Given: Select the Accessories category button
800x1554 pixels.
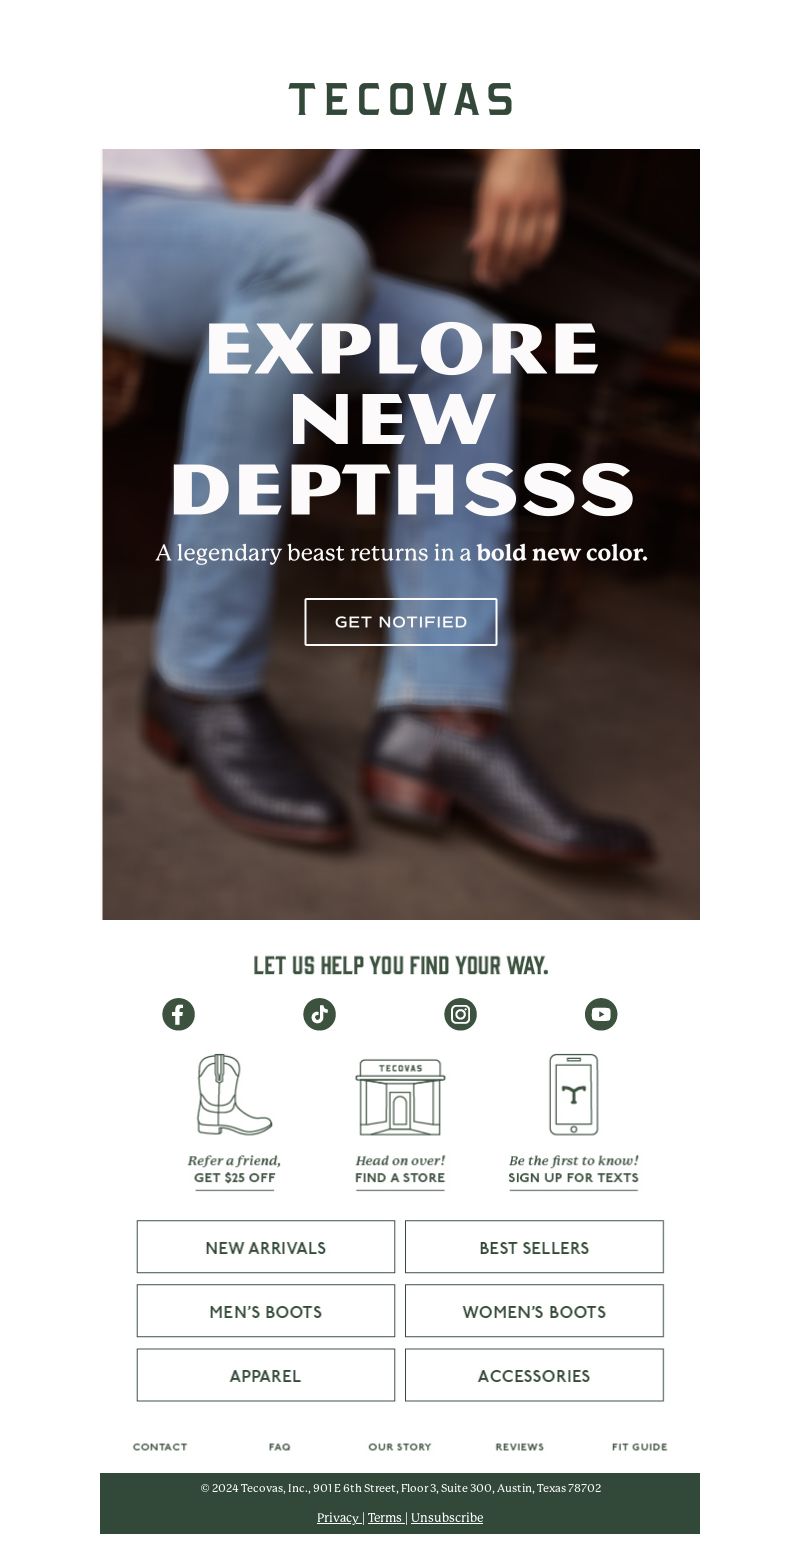Looking at the screenshot, I should [x=534, y=1375].
